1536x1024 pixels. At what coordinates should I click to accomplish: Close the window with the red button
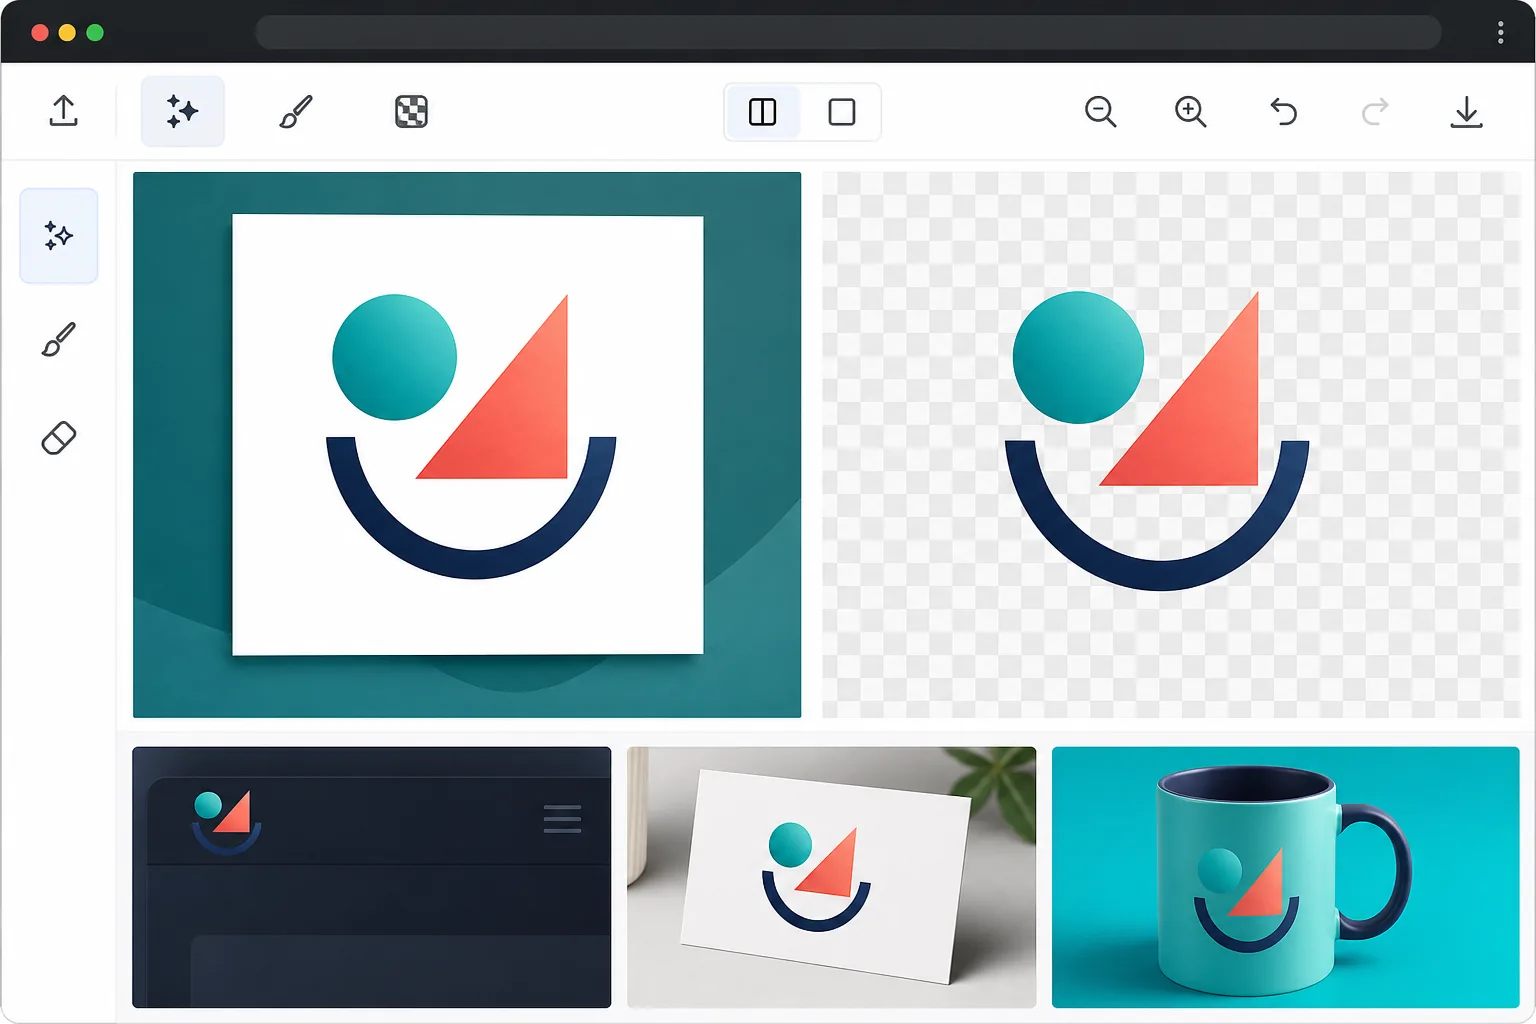click(40, 33)
